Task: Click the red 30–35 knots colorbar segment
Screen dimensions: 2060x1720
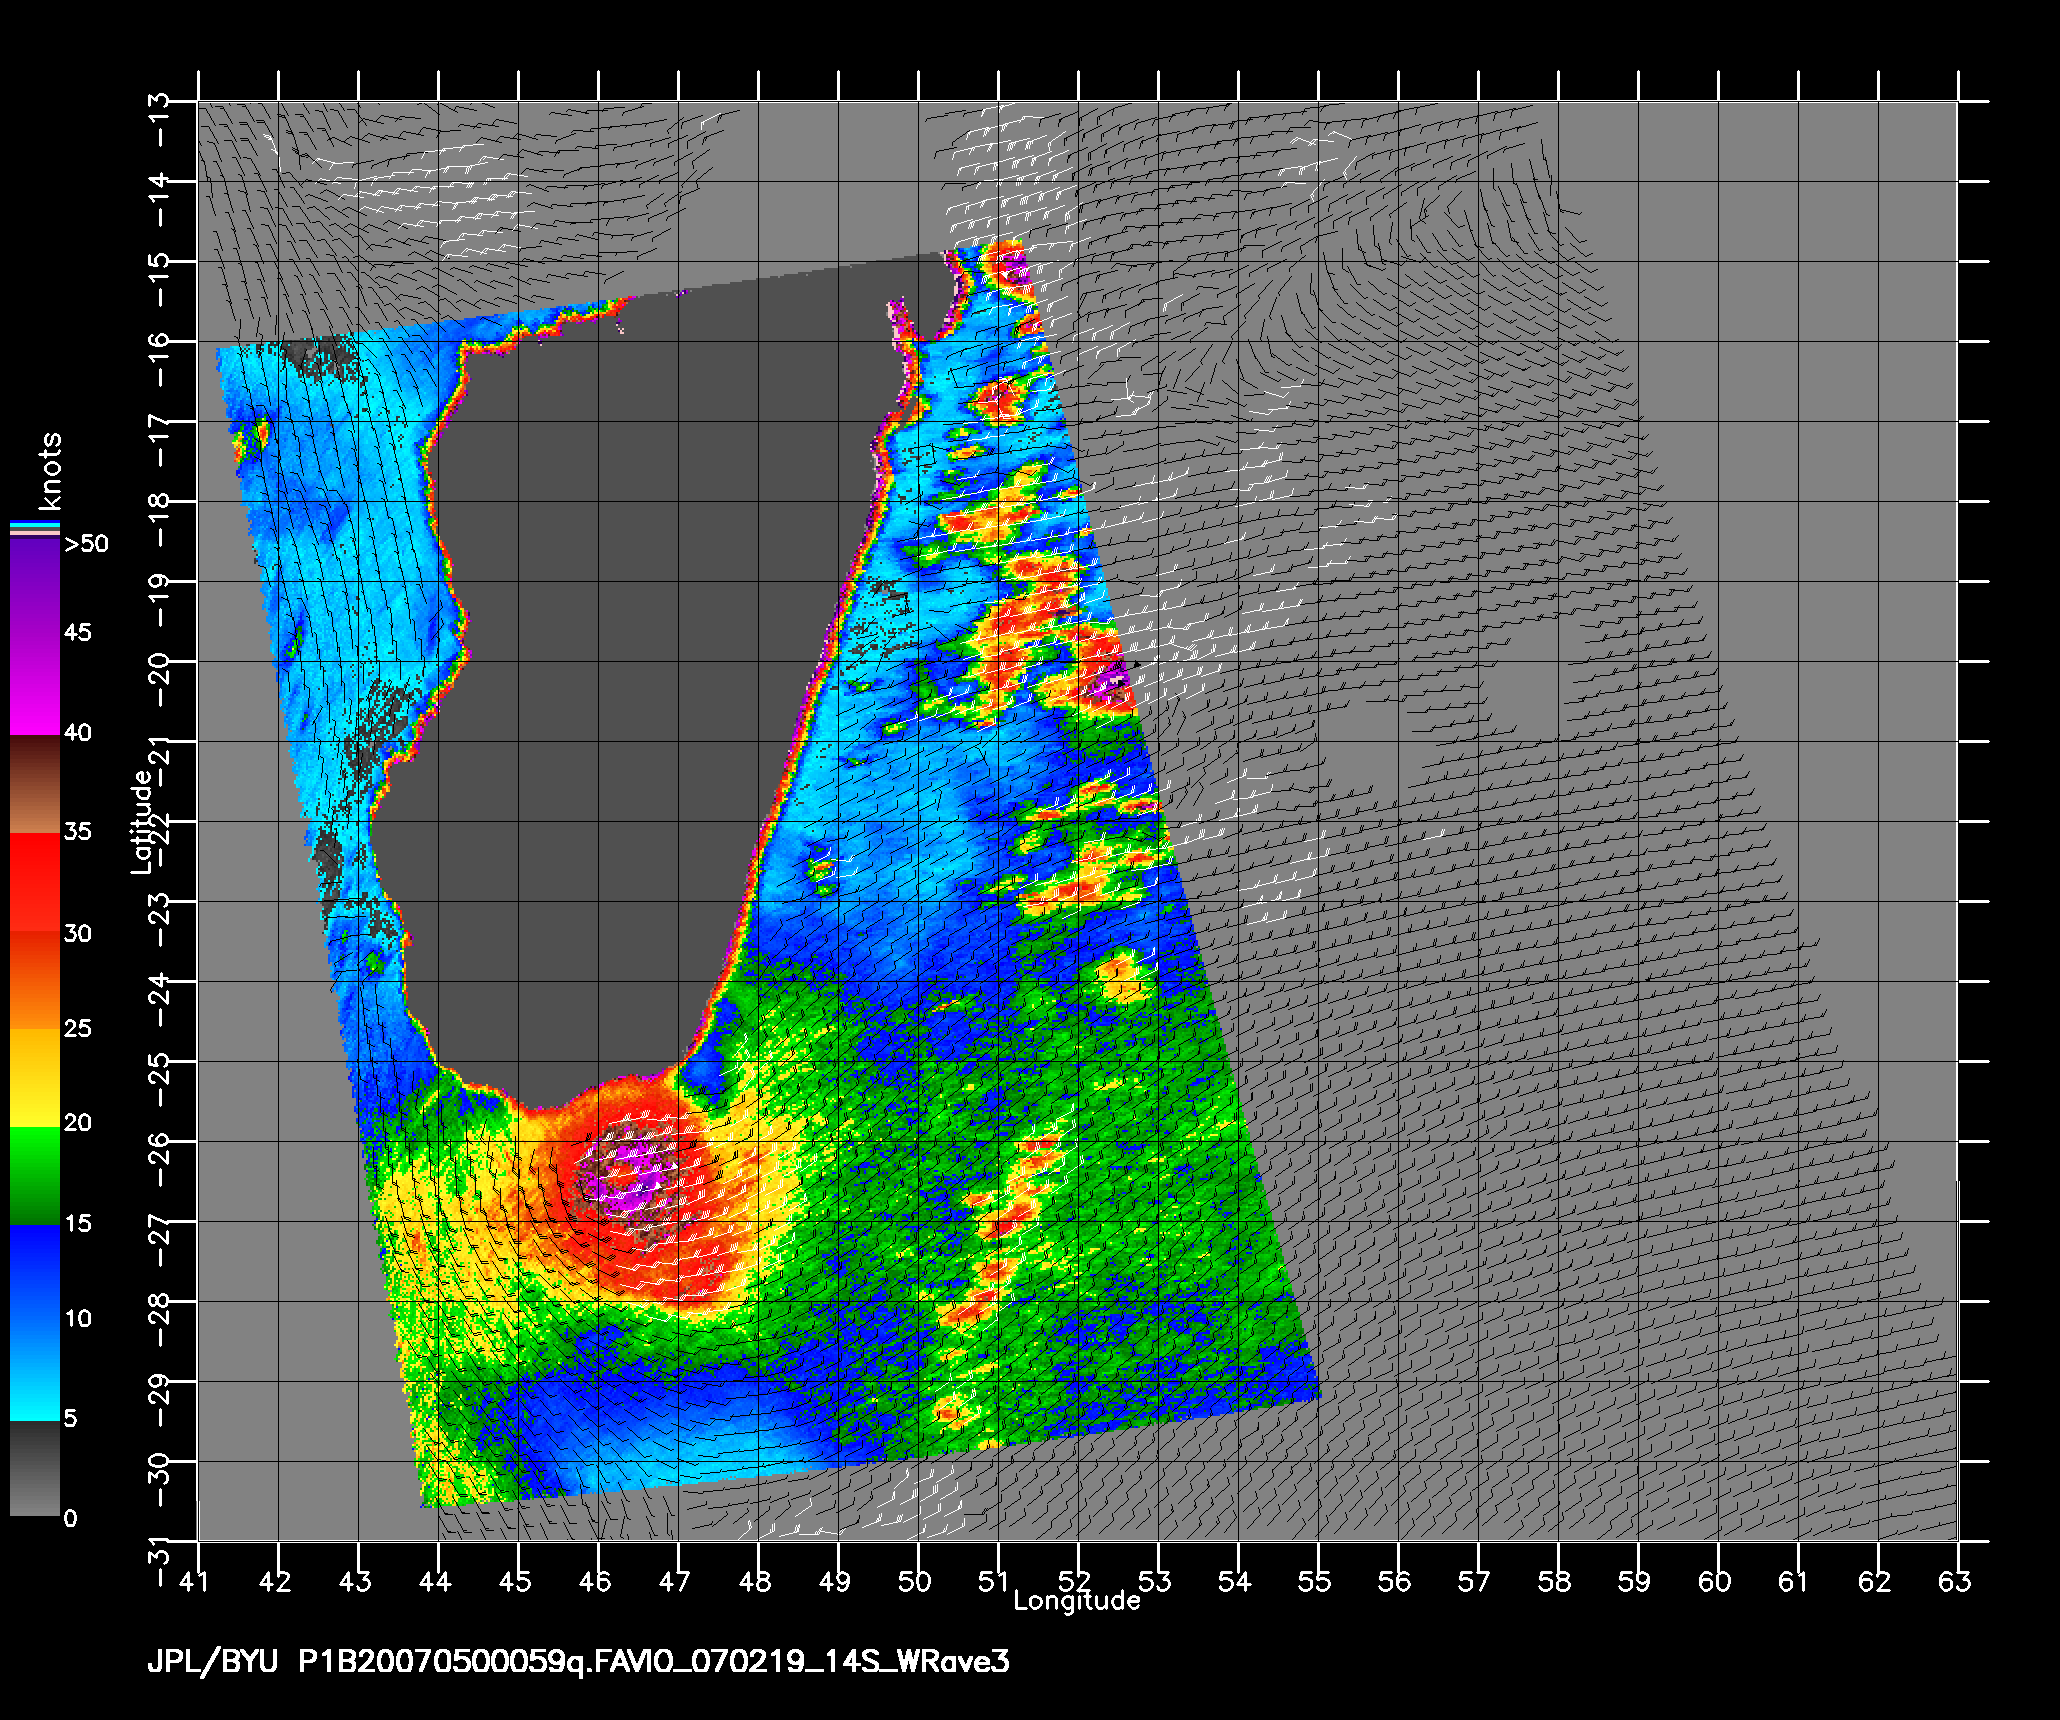Action: (35, 883)
